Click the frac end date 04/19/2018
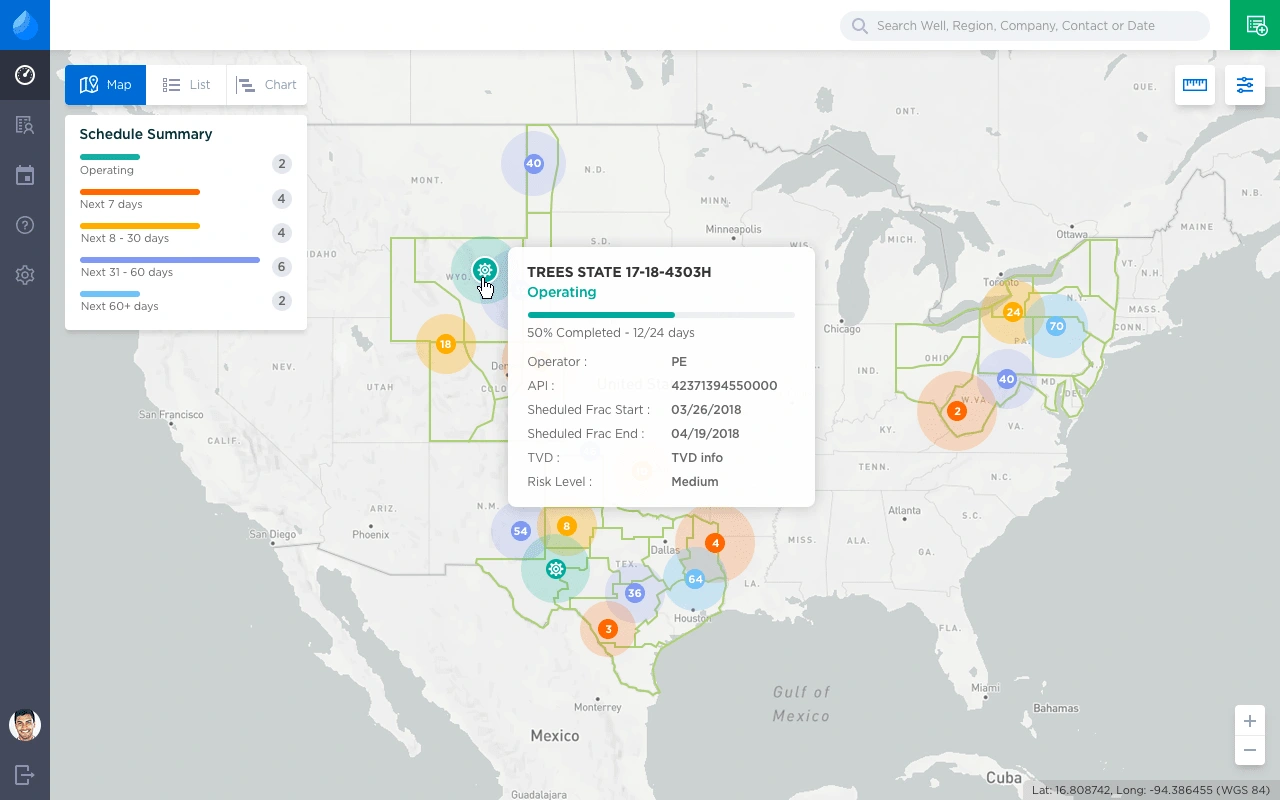Screen dimensions: 1280x800 705,434
